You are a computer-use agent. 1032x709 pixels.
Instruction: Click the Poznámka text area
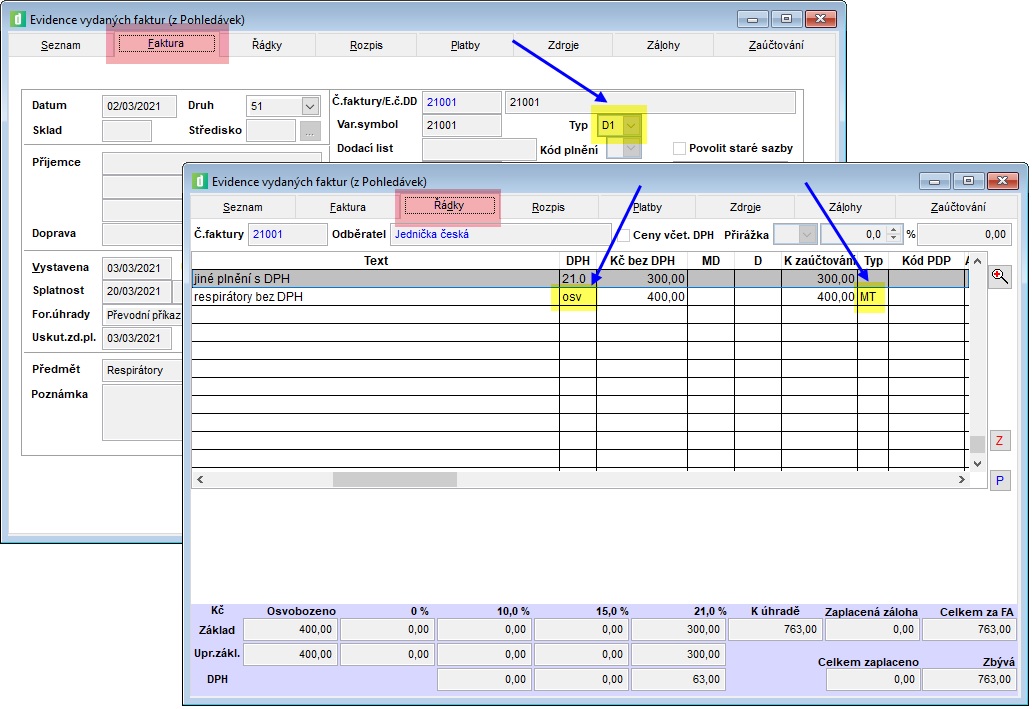(x=142, y=412)
